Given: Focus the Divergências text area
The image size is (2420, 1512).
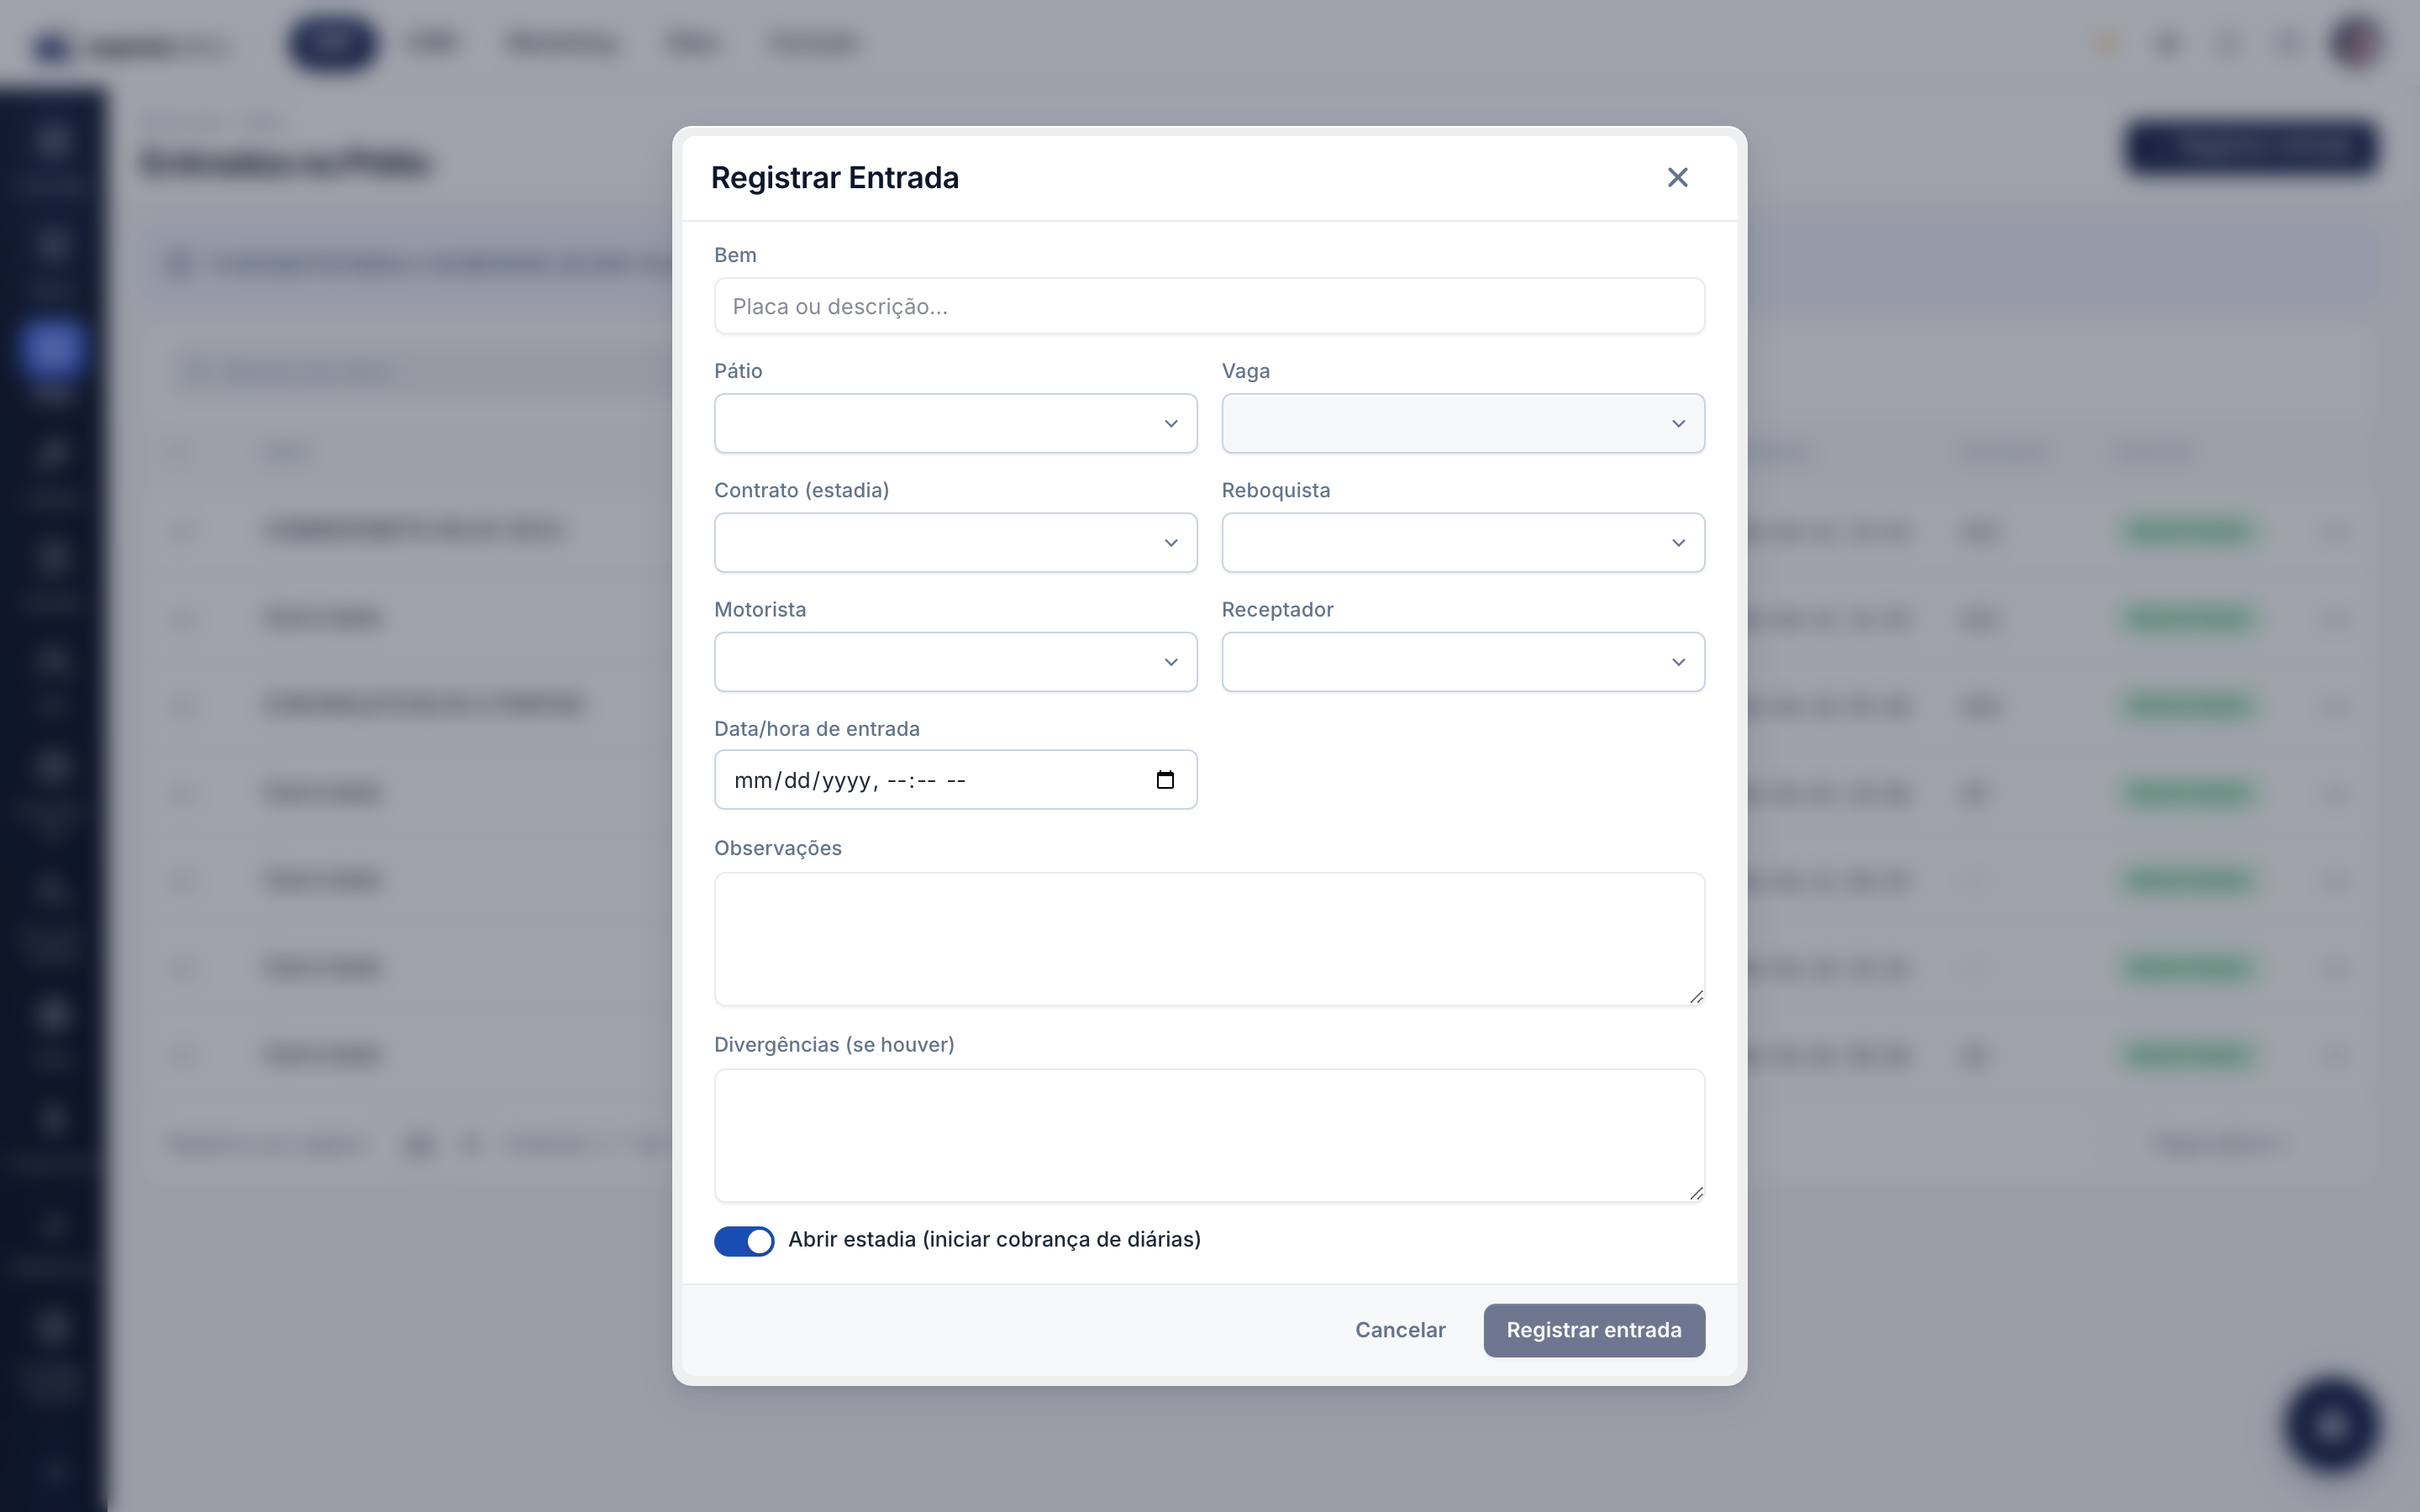Looking at the screenshot, I should [x=1209, y=1135].
